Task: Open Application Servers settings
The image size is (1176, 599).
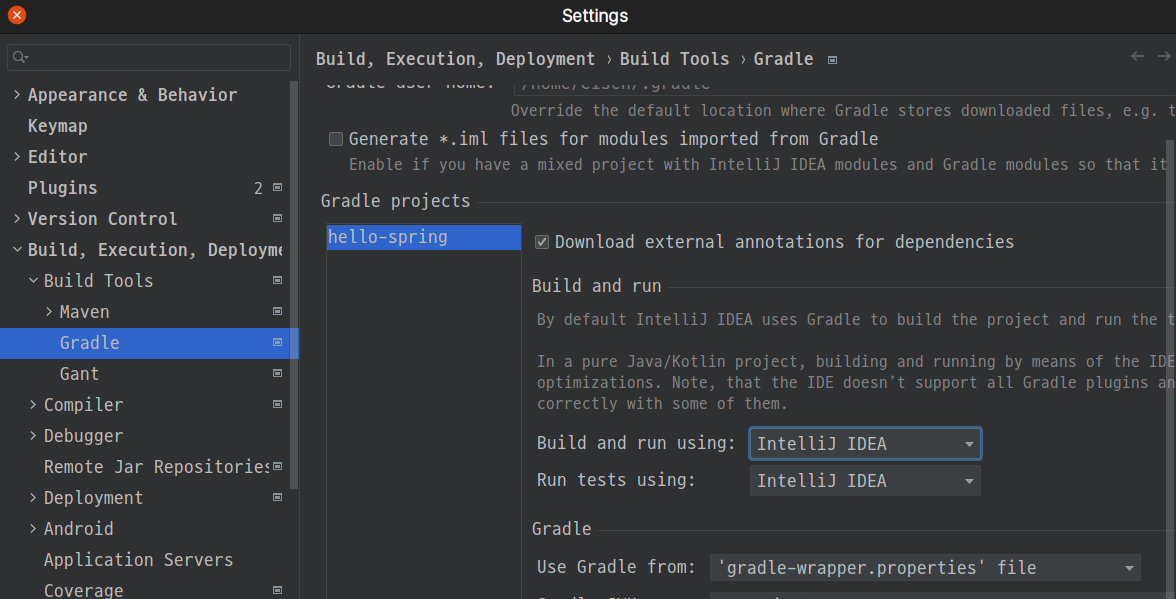Action: coord(139,559)
